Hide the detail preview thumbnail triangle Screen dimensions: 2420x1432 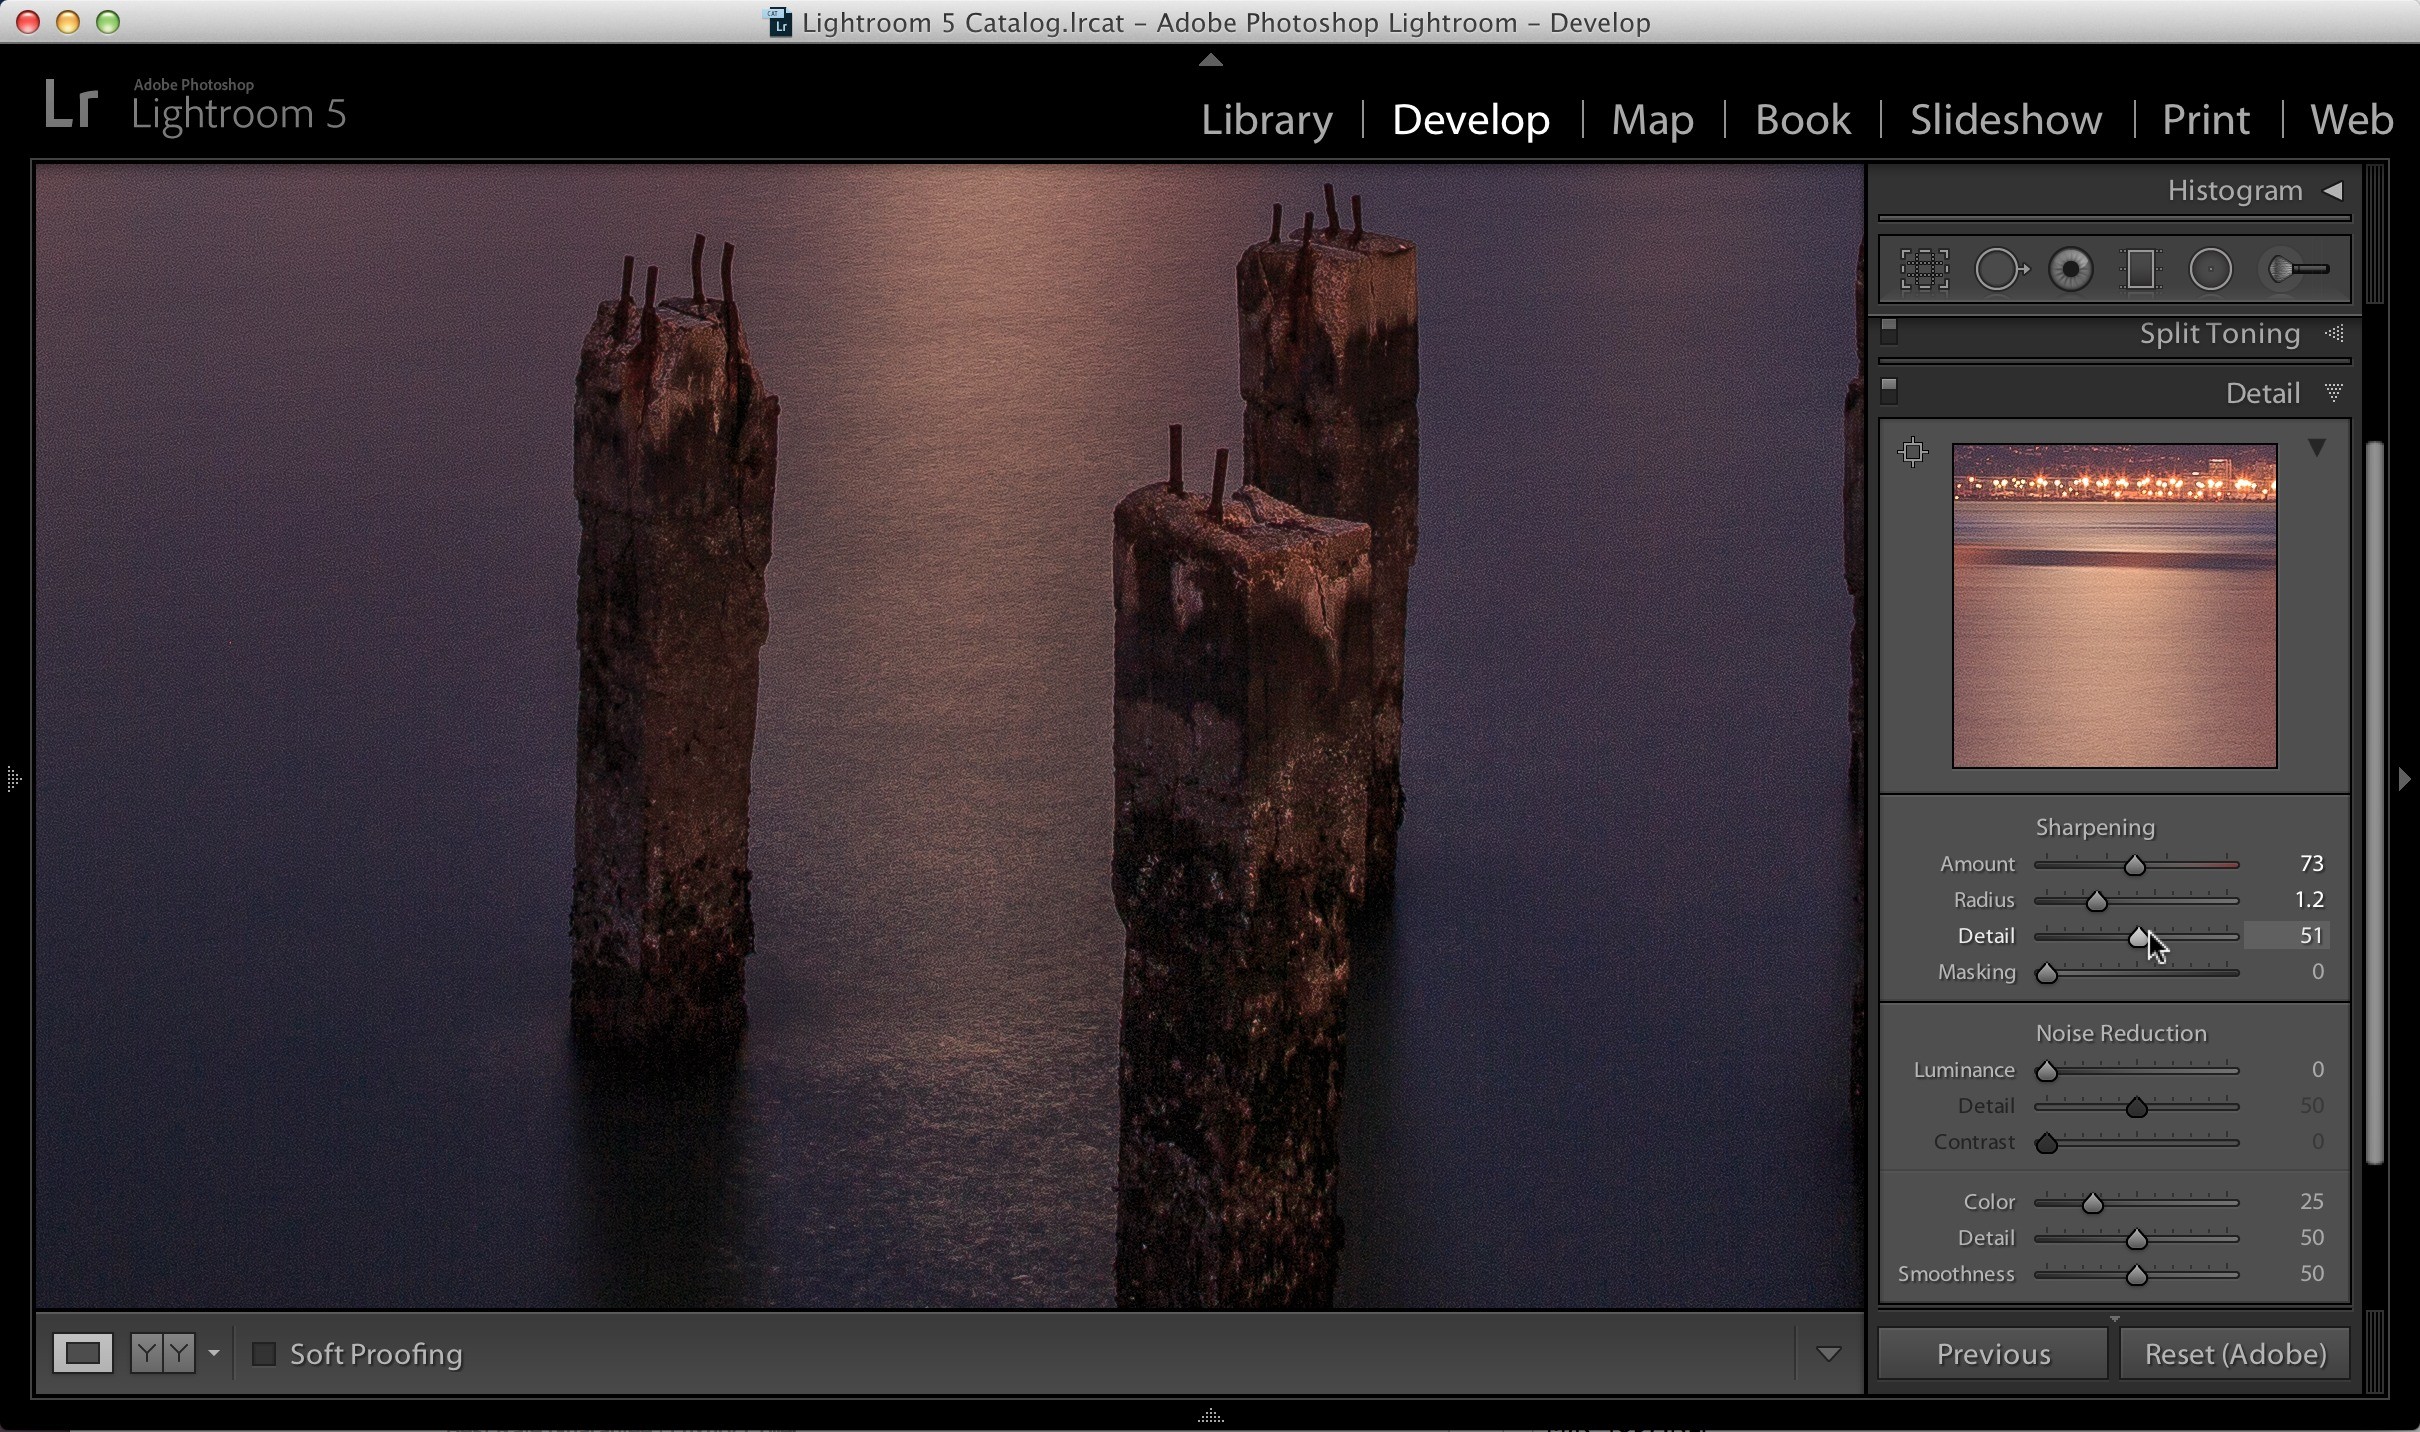[x=2317, y=448]
